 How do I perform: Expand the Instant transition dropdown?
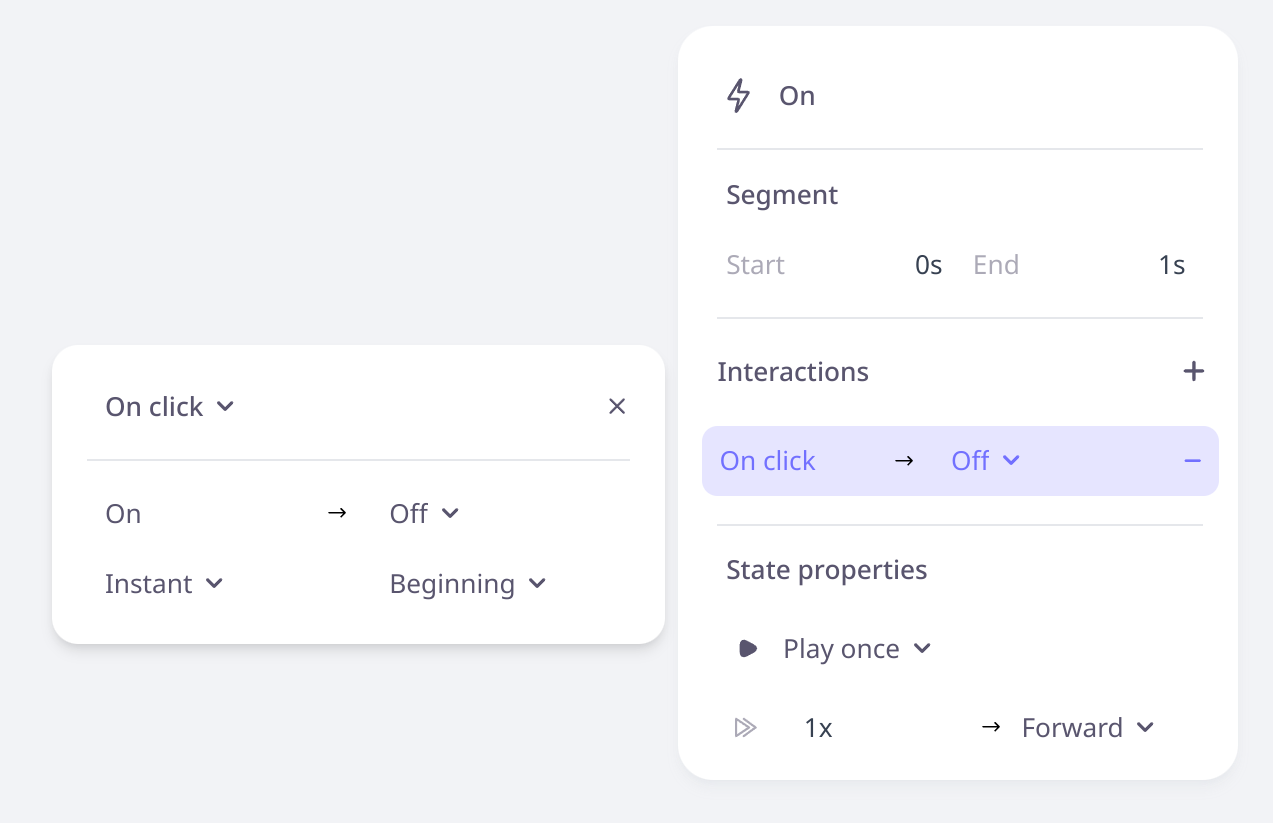(164, 584)
